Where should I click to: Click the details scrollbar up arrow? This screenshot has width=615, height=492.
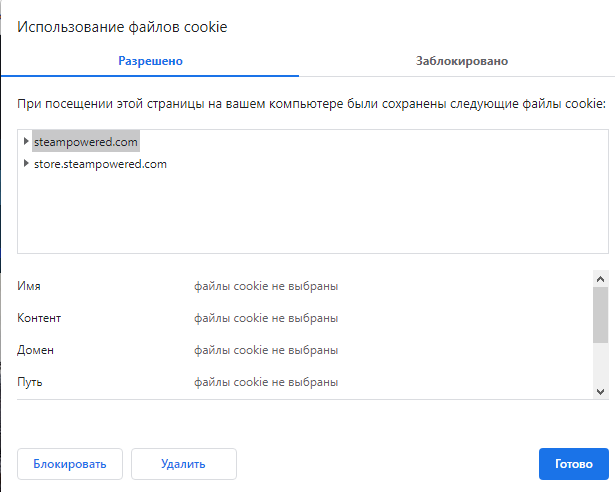pos(600,280)
